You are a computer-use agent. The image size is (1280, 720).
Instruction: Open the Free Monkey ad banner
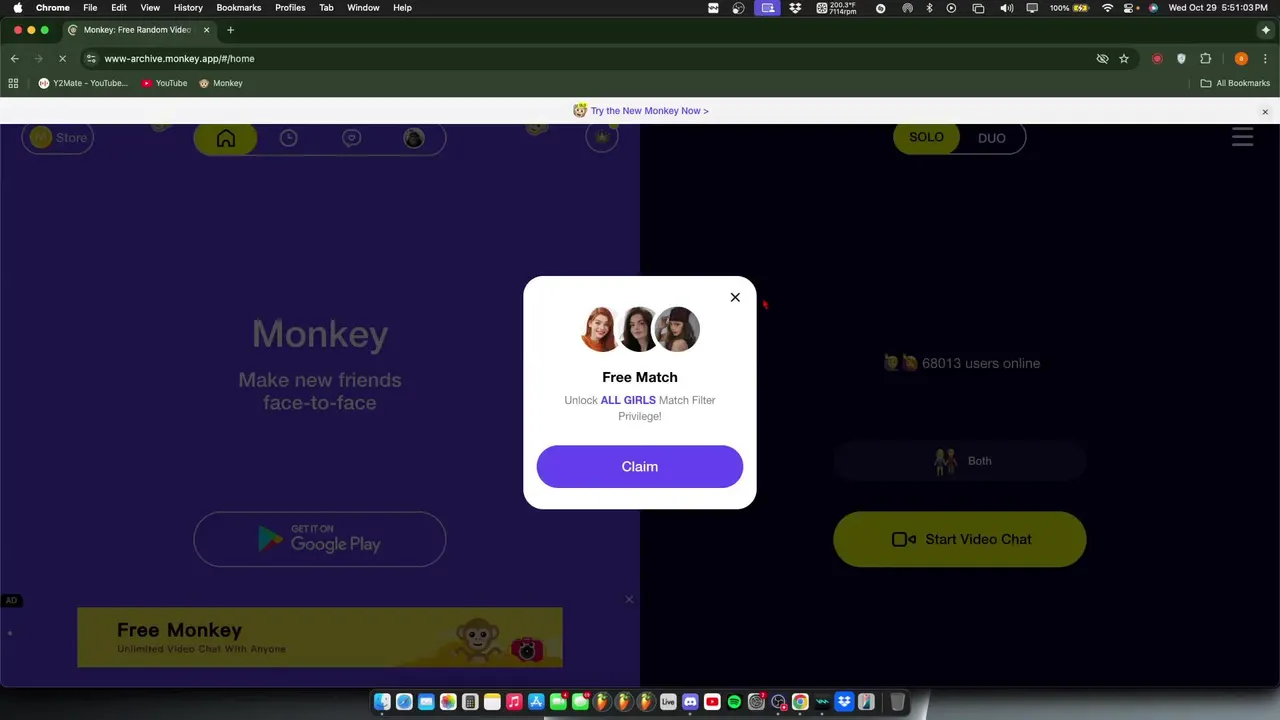320,637
